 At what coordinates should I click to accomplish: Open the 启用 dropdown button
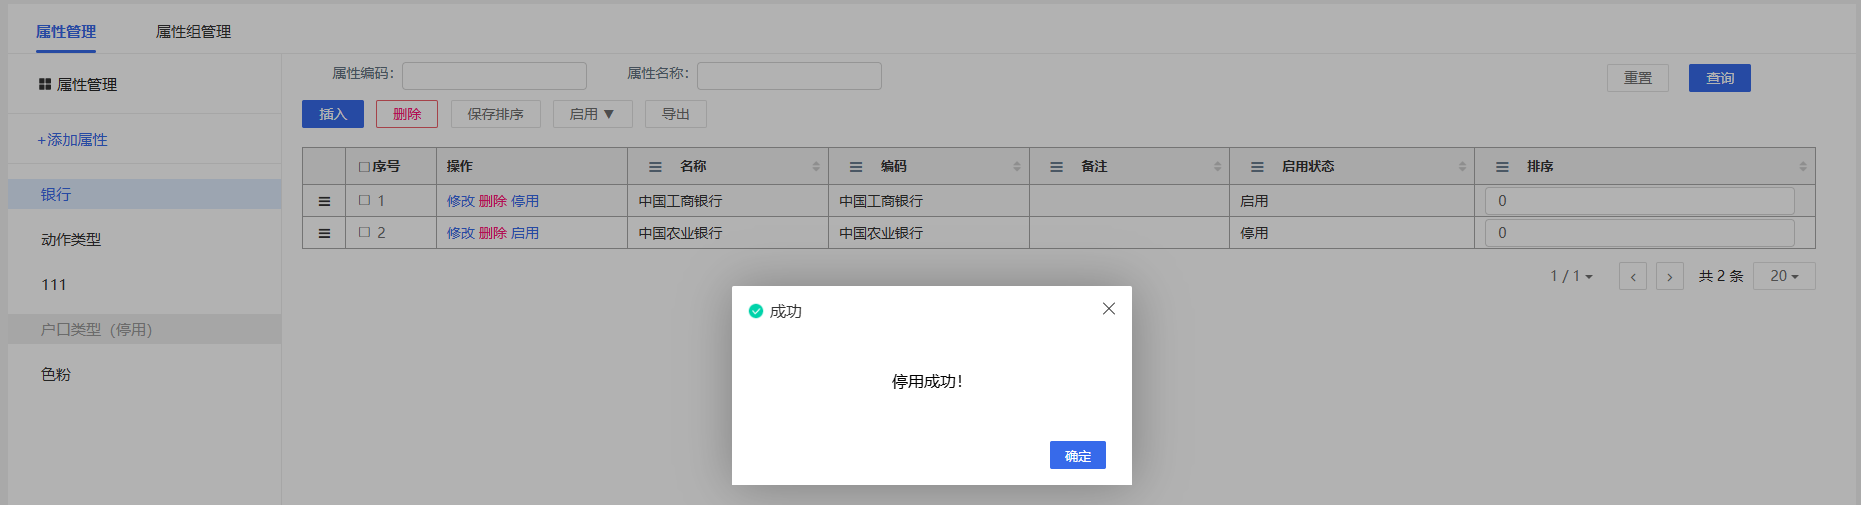point(593,114)
